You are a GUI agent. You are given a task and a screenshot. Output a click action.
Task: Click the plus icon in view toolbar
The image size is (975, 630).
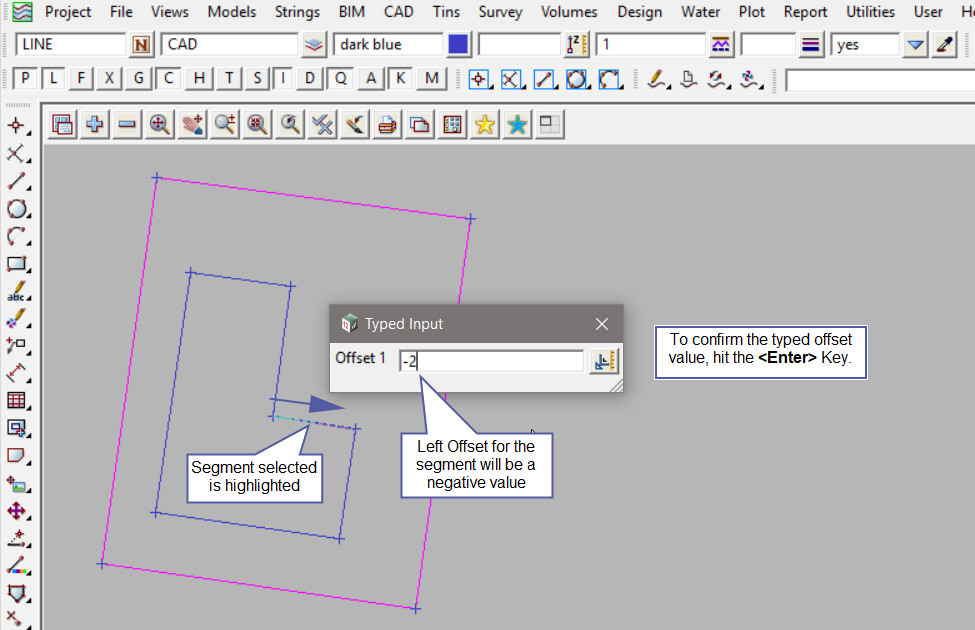95,124
